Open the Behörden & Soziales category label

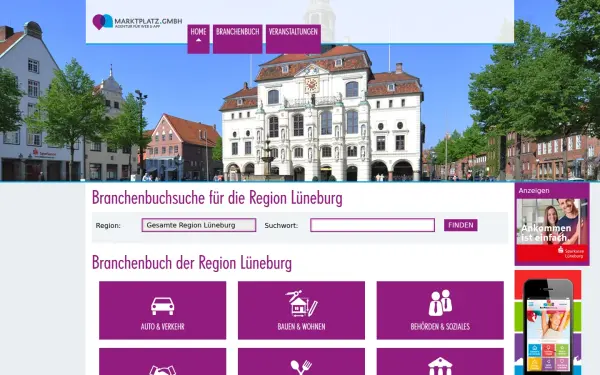[440, 327]
